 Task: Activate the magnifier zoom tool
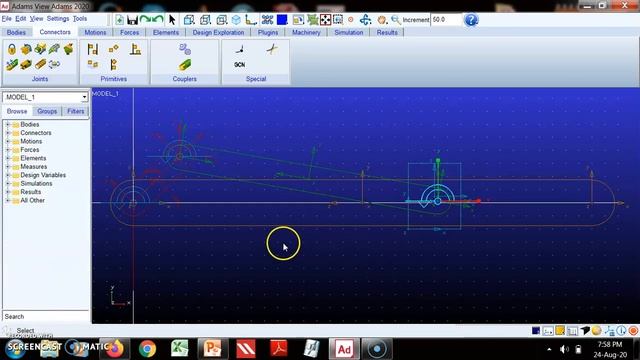[396, 20]
